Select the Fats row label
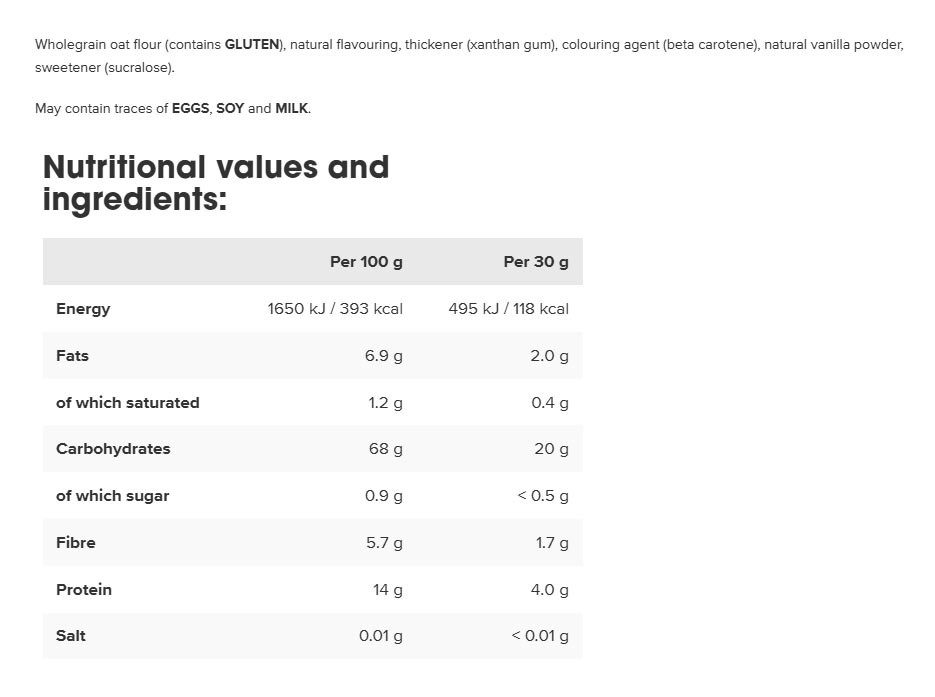Image resolution: width=935 pixels, height=697 pixels. pyautogui.click(x=72, y=355)
